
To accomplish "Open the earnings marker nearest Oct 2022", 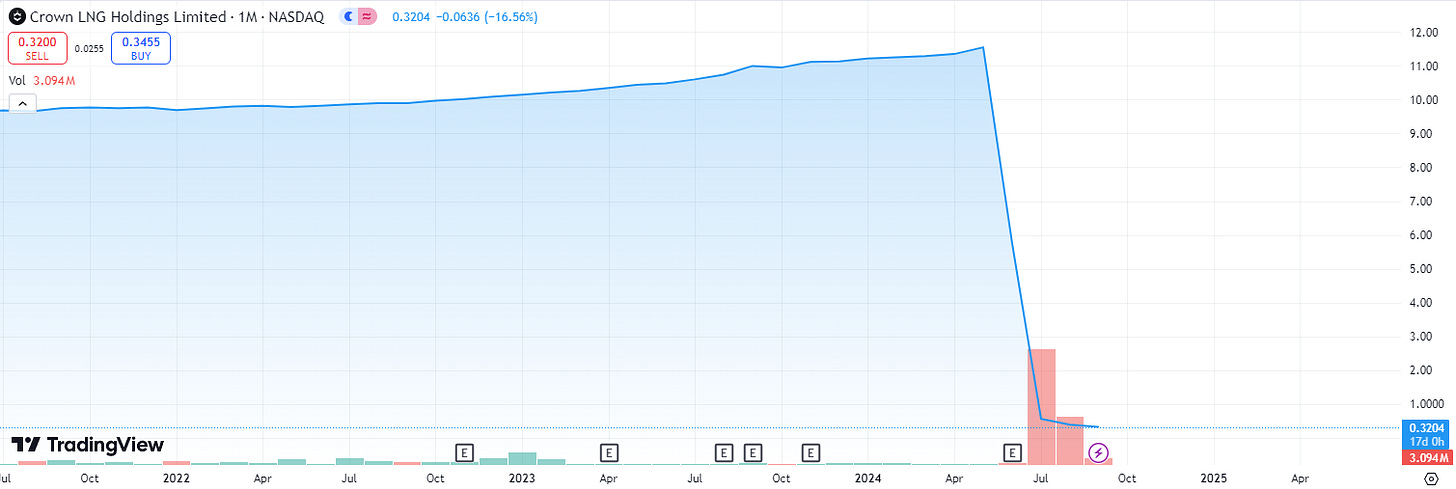I will (463, 453).
